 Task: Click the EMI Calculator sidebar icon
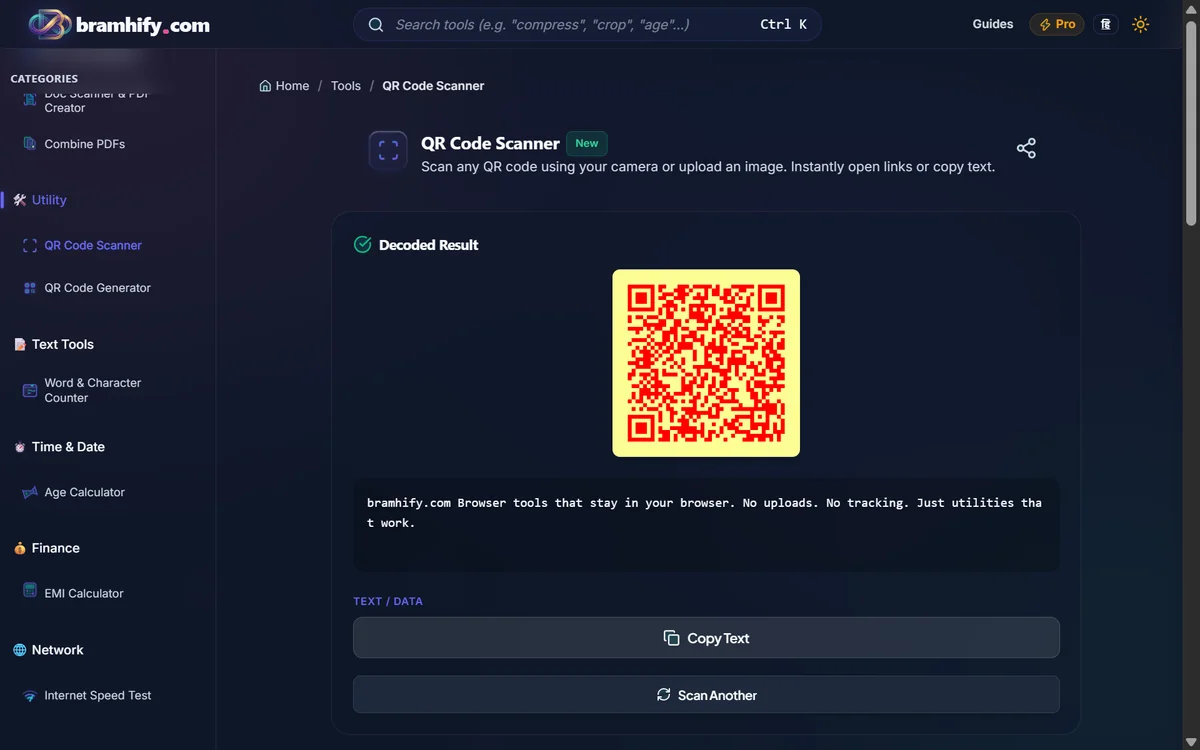[x=30, y=592]
